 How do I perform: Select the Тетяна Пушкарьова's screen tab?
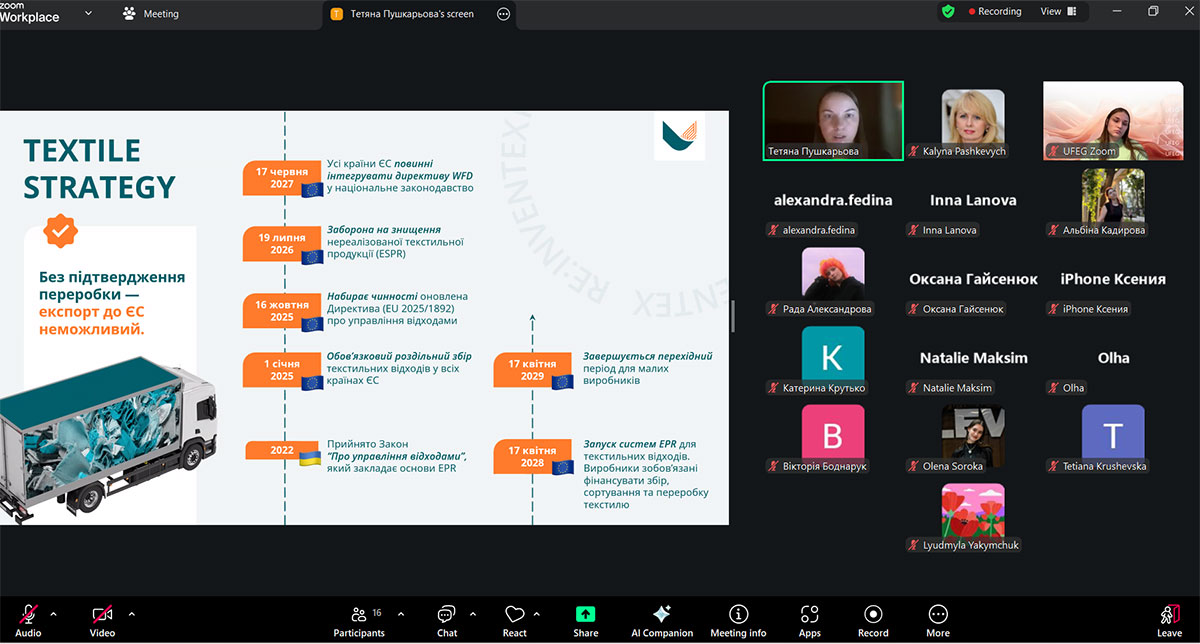(x=412, y=14)
